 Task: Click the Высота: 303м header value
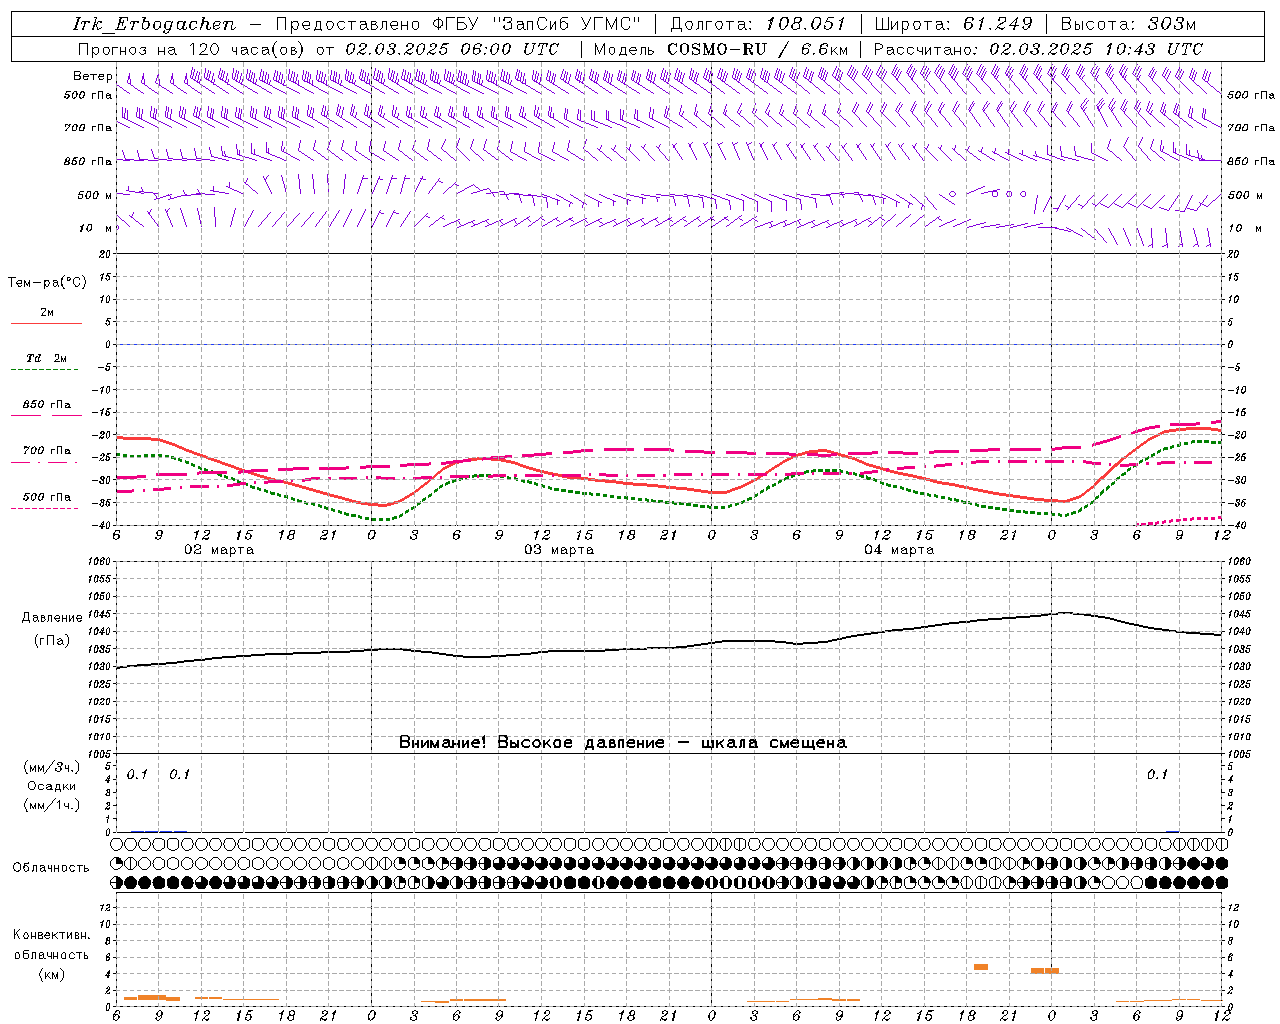(1128, 24)
